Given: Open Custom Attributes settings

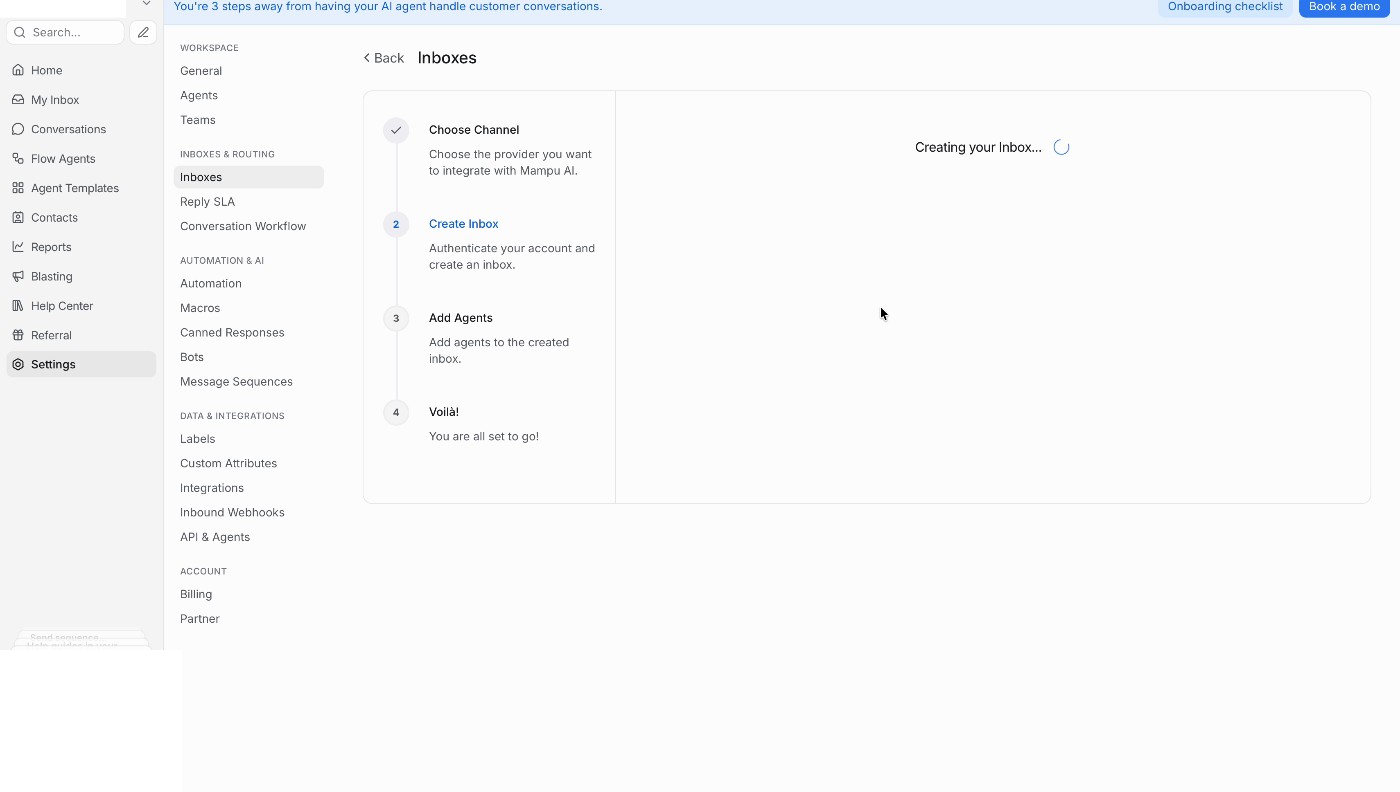Looking at the screenshot, I should [229, 463].
